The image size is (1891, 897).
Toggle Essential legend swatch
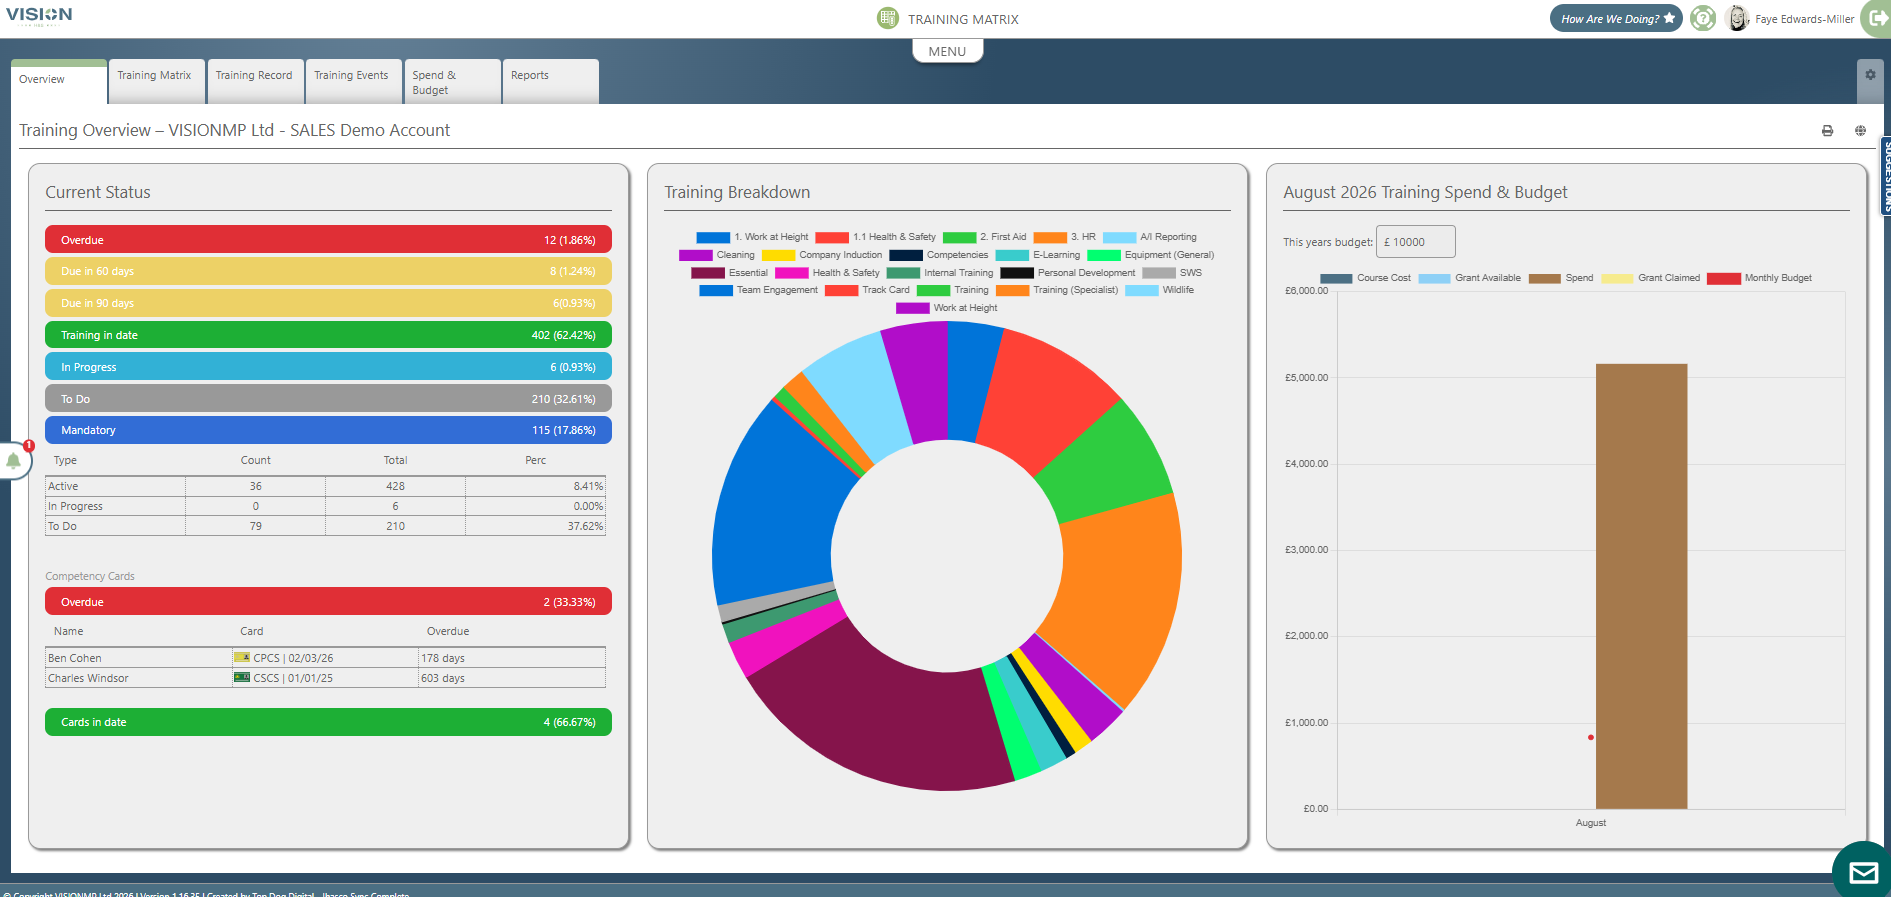pyautogui.click(x=707, y=273)
